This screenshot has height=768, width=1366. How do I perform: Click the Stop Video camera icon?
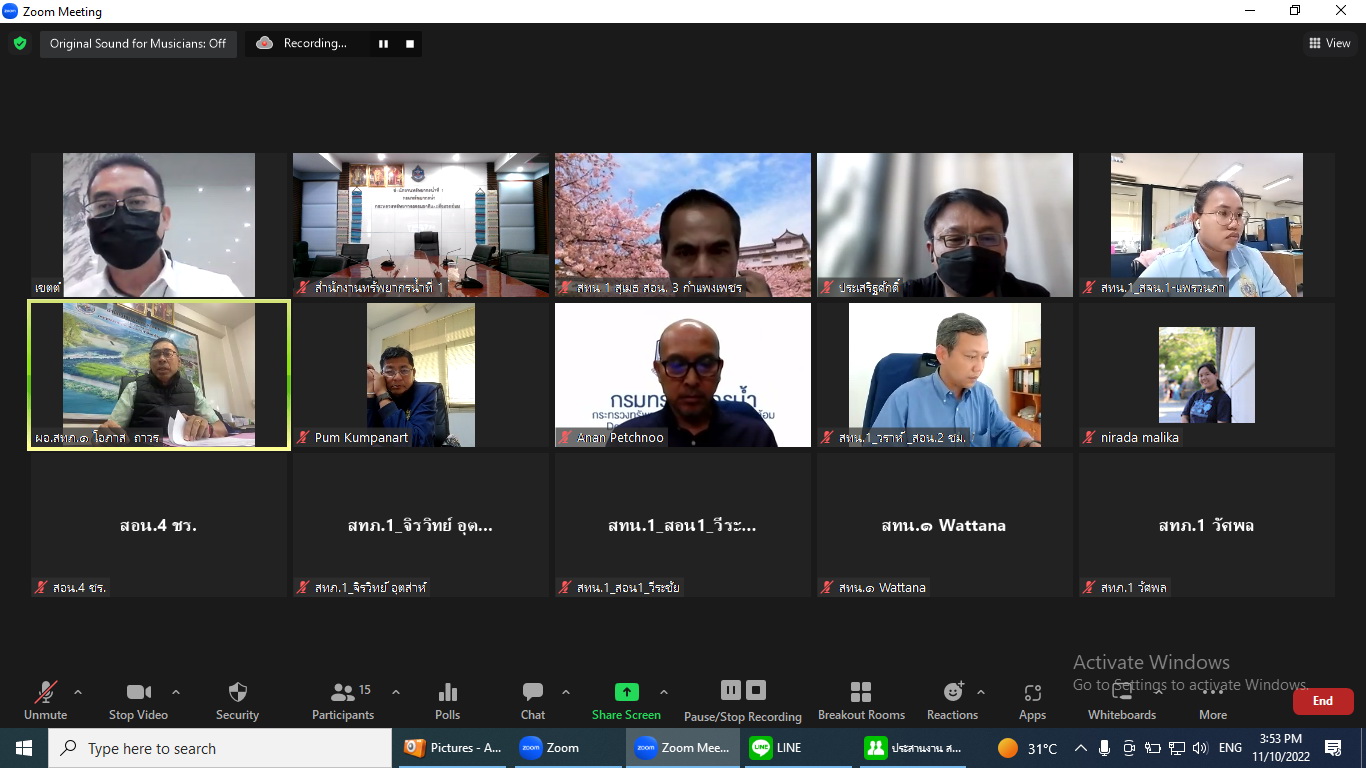(x=138, y=692)
